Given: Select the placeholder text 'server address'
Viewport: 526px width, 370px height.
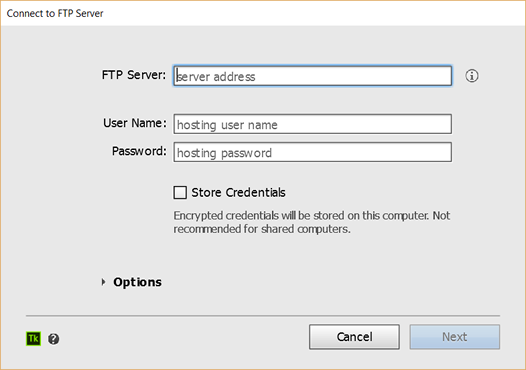Looking at the screenshot, I should pyautogui.click(x=216, y=77).
